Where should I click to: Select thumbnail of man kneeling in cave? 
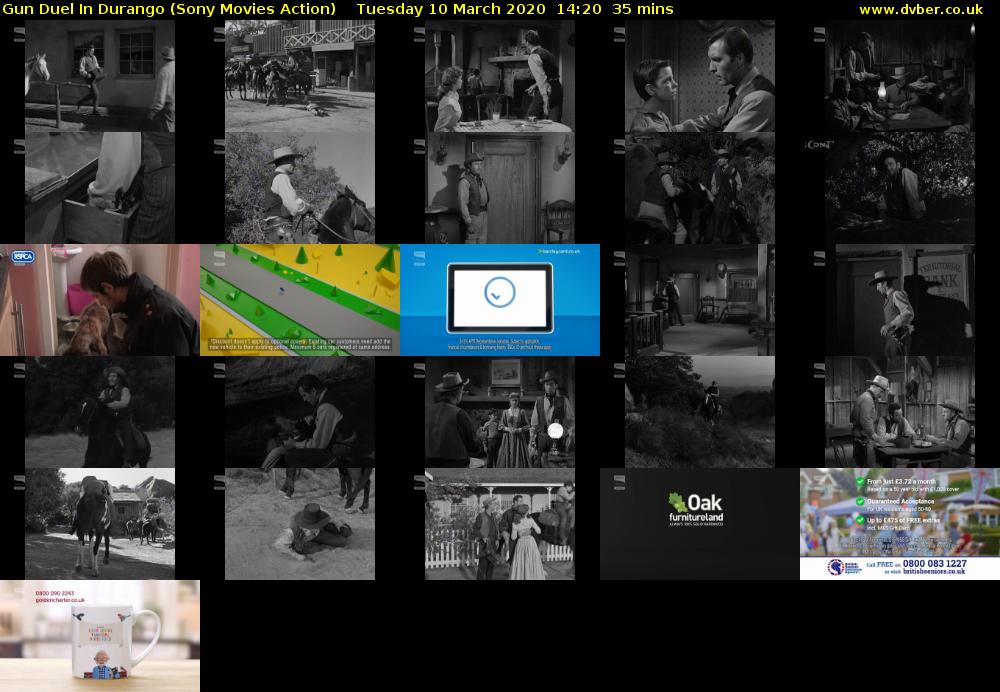coord(300,412)
